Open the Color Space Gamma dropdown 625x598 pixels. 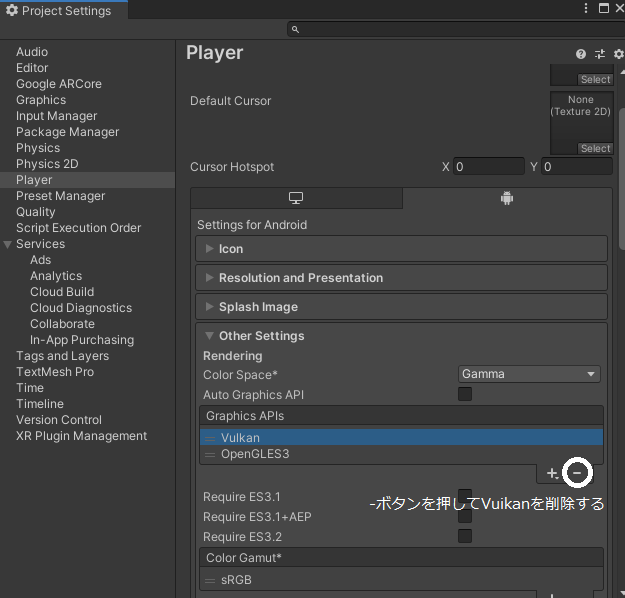click(529, 374)
